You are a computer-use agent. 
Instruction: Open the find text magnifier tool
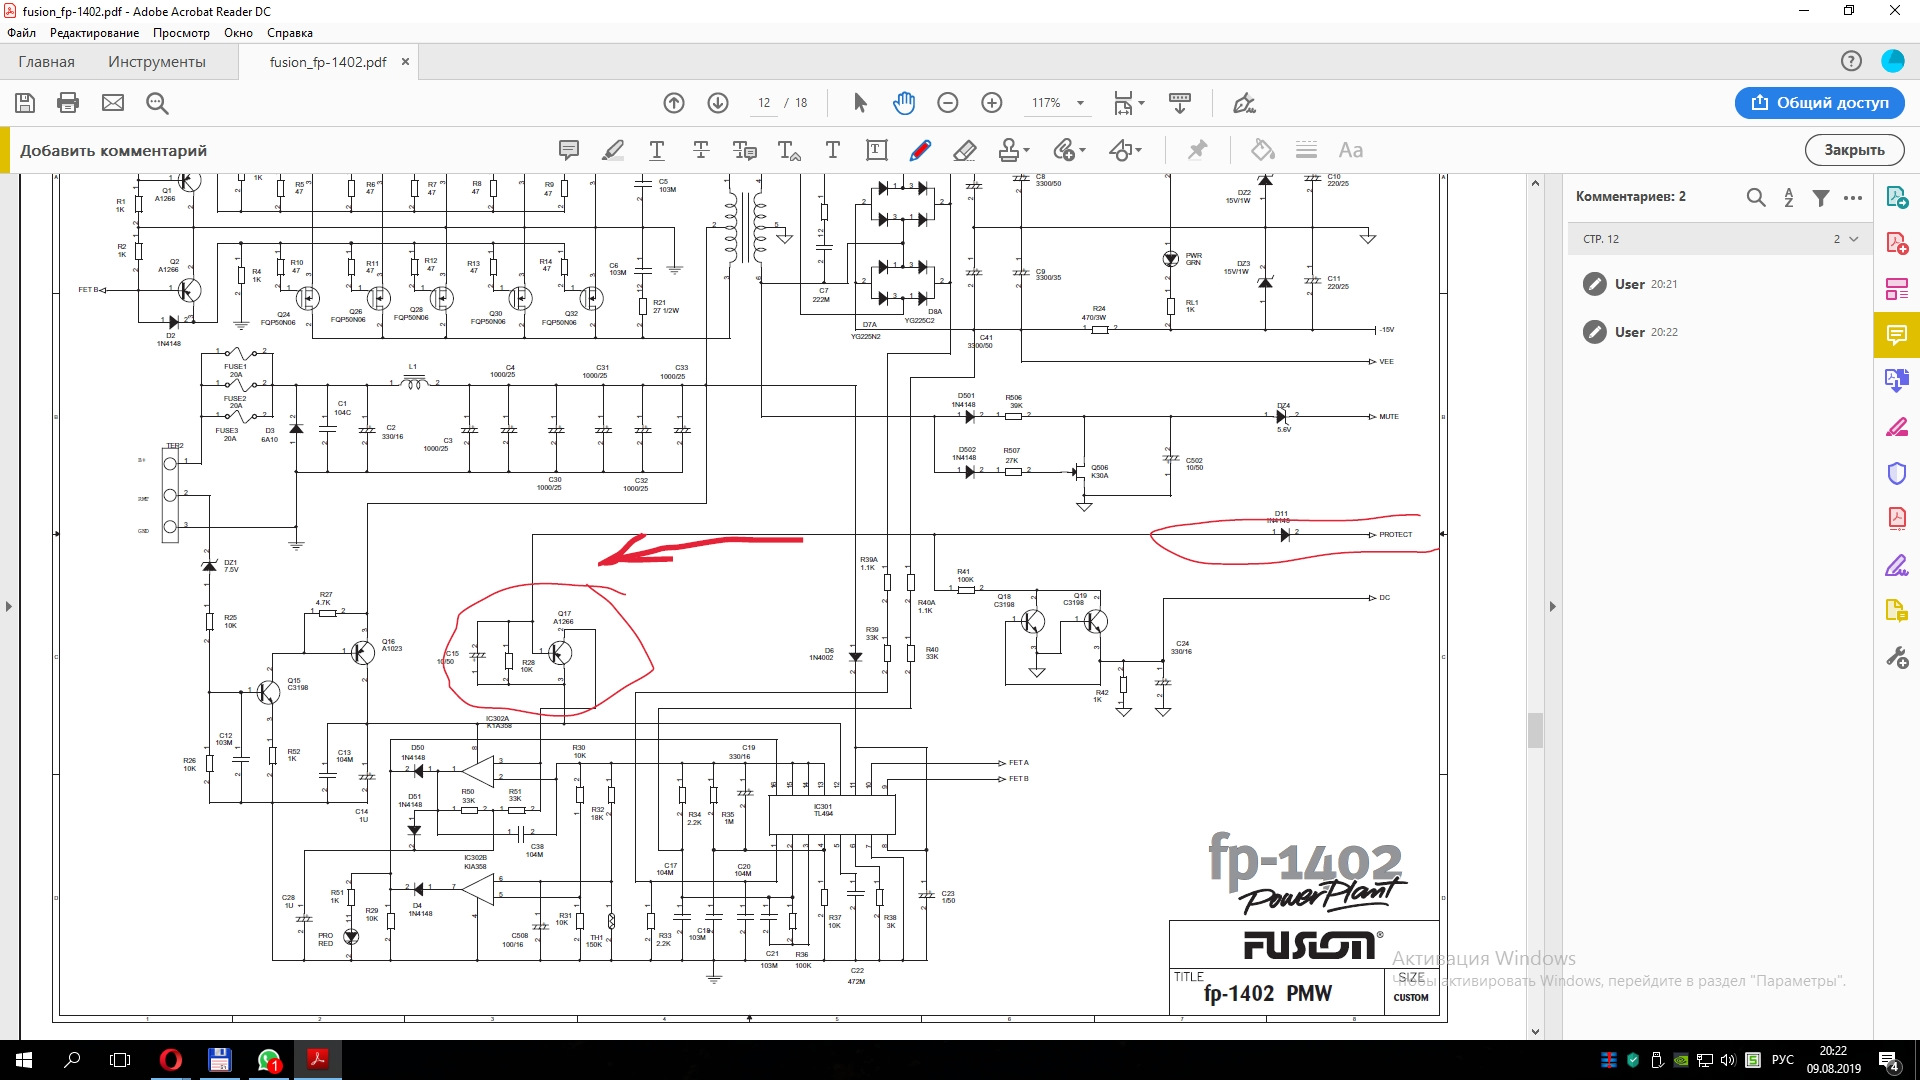pos(157,103)
